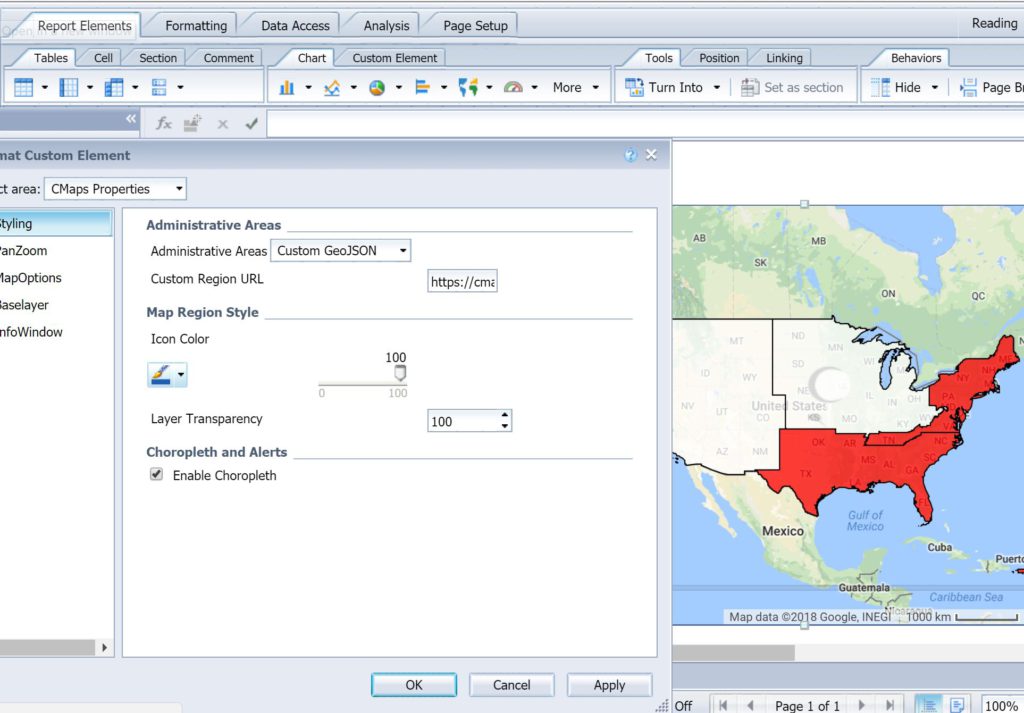Open the formula editor fx icon

point(162,123)
